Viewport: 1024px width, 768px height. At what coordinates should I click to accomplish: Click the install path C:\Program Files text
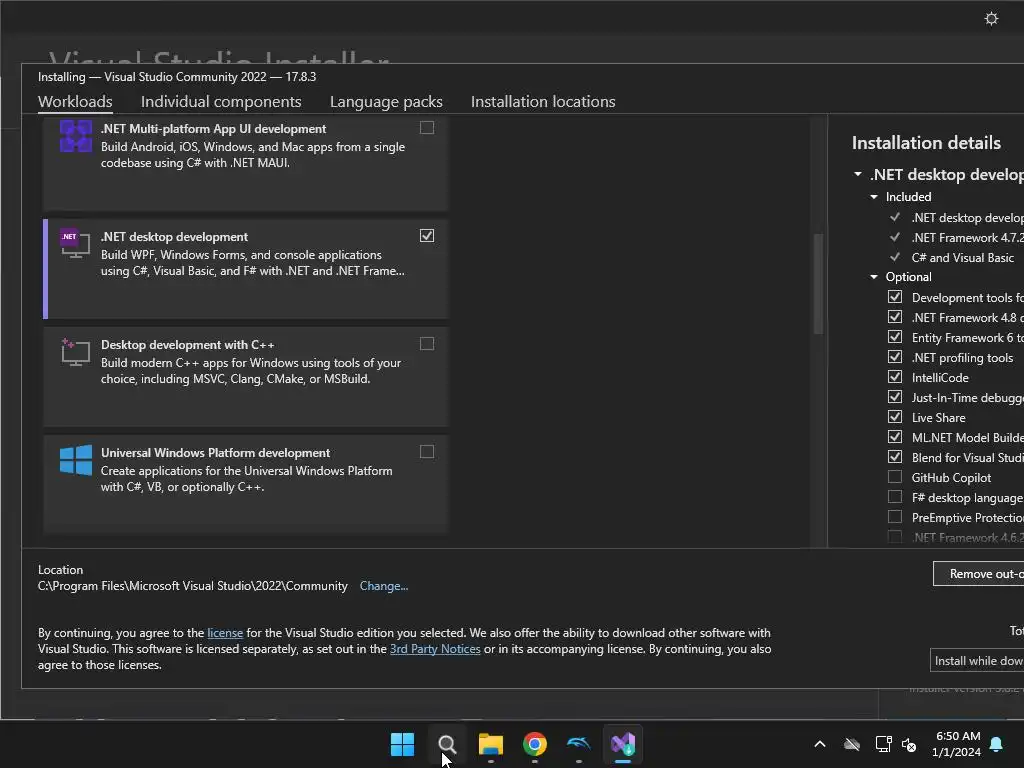[x=193, y=586]
